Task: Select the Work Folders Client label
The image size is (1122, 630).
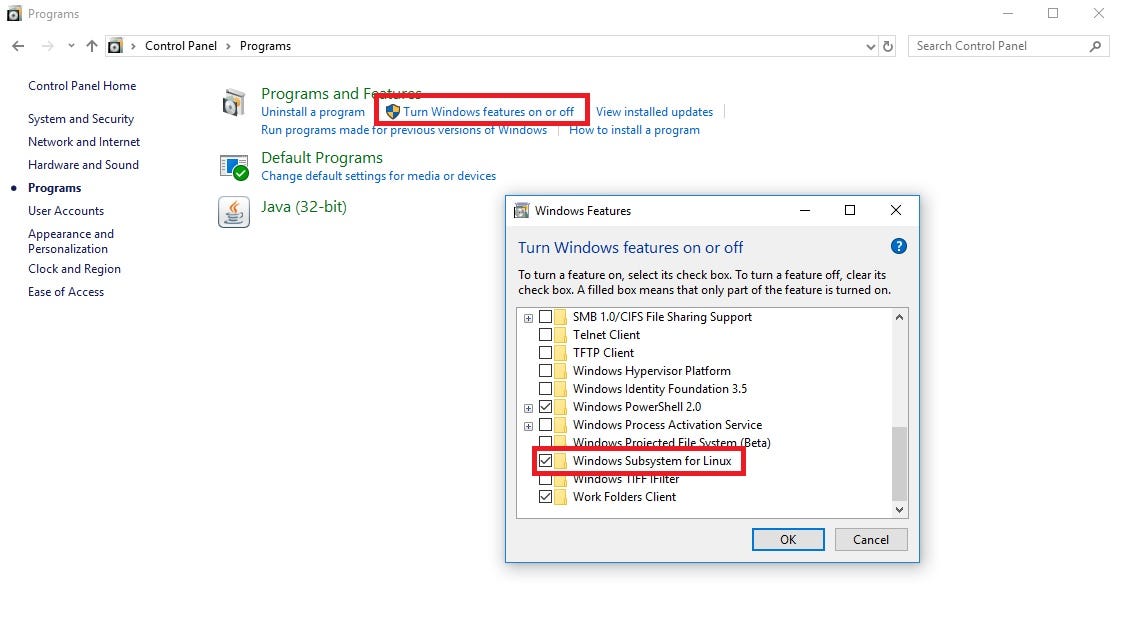Action: (x=624, y=496)
